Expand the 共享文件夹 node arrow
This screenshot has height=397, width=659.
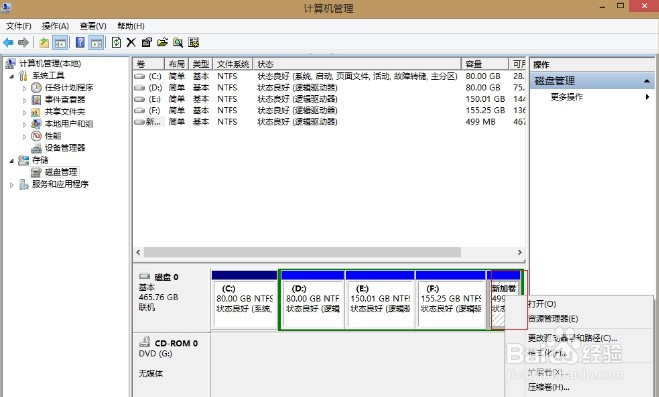pos(24,112)
